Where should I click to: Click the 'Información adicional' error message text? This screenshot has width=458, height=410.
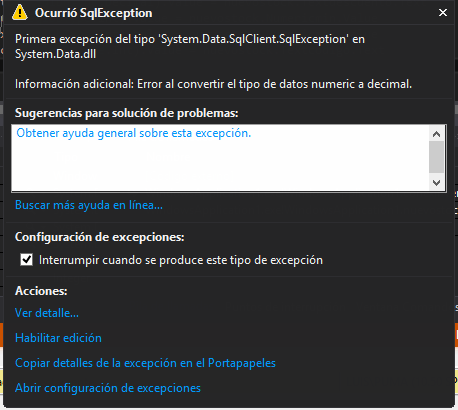(x=213, y=84)
